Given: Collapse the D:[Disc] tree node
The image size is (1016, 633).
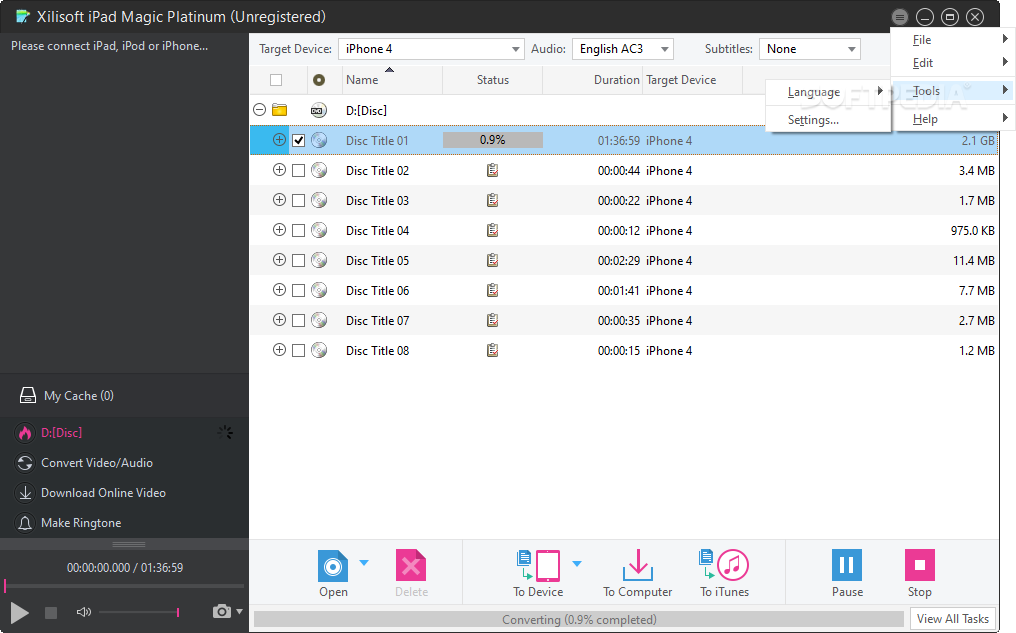Looking at the screenshot, I should 259,109.
